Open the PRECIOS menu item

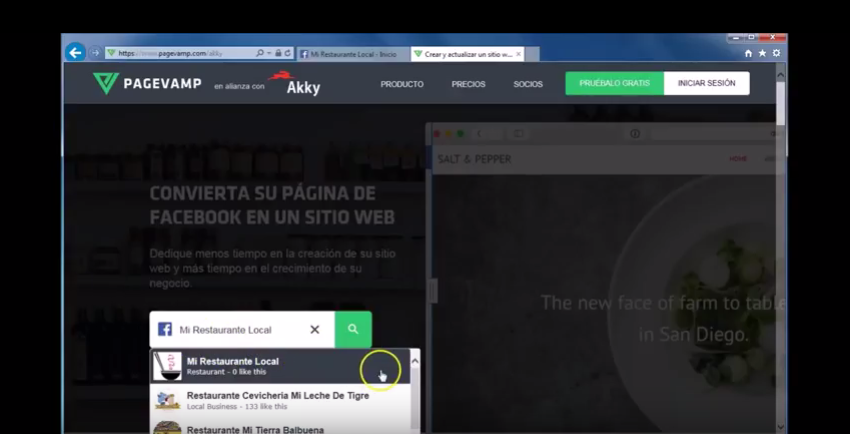pyautogui.click(x=468, y=84)
